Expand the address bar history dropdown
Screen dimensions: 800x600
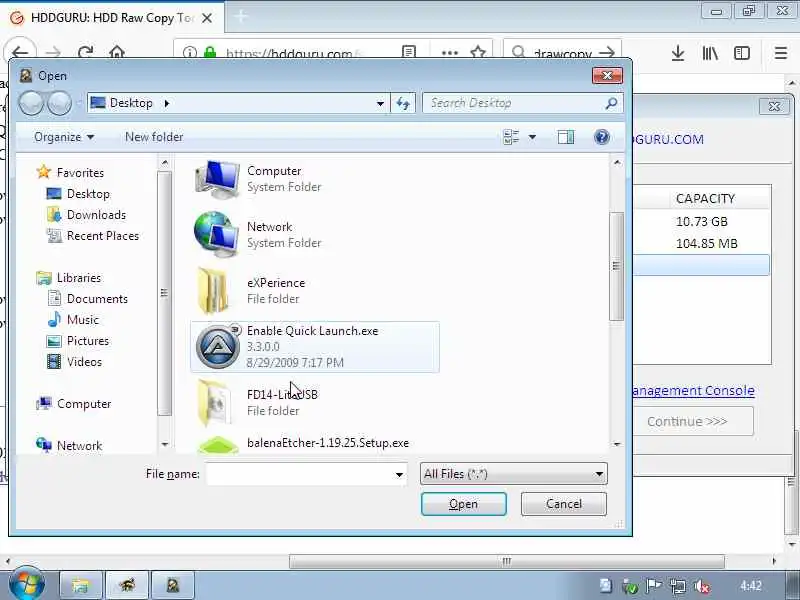pos(380,104)
